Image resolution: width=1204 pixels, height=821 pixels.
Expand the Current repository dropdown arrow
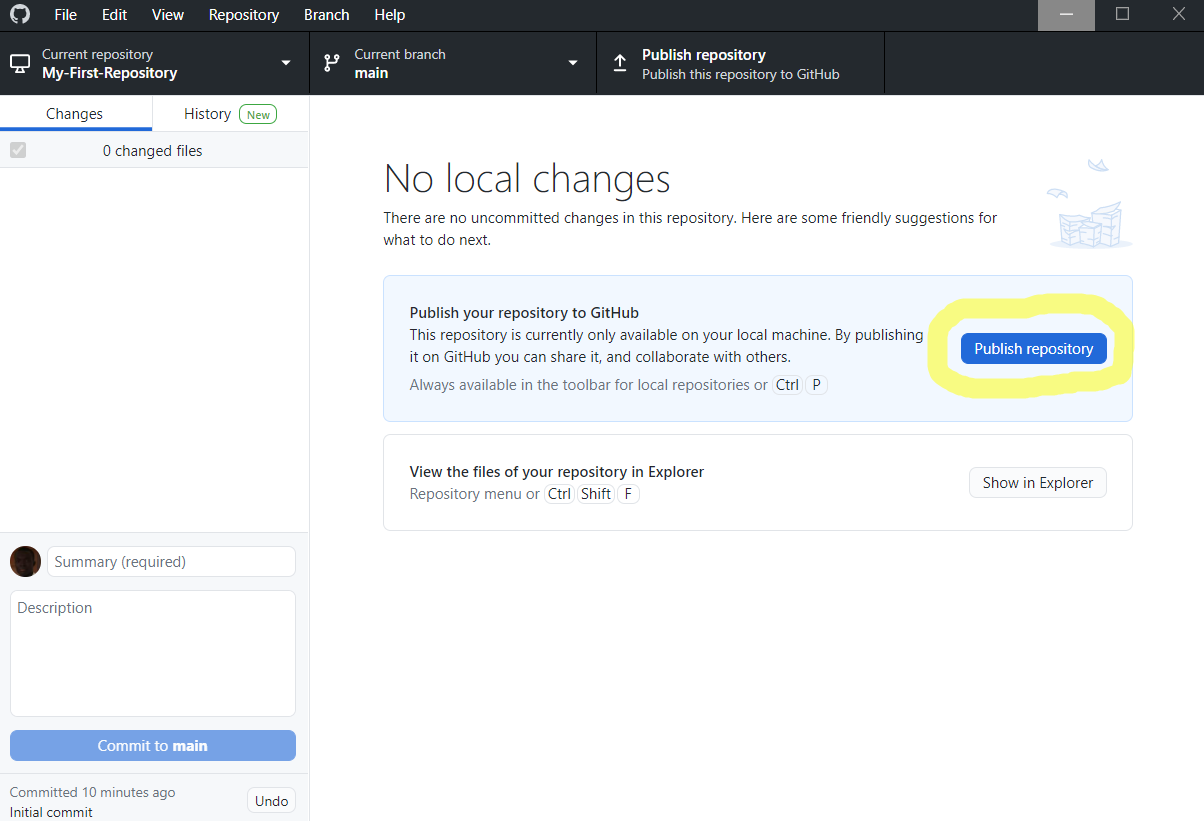tap(286, 63)
